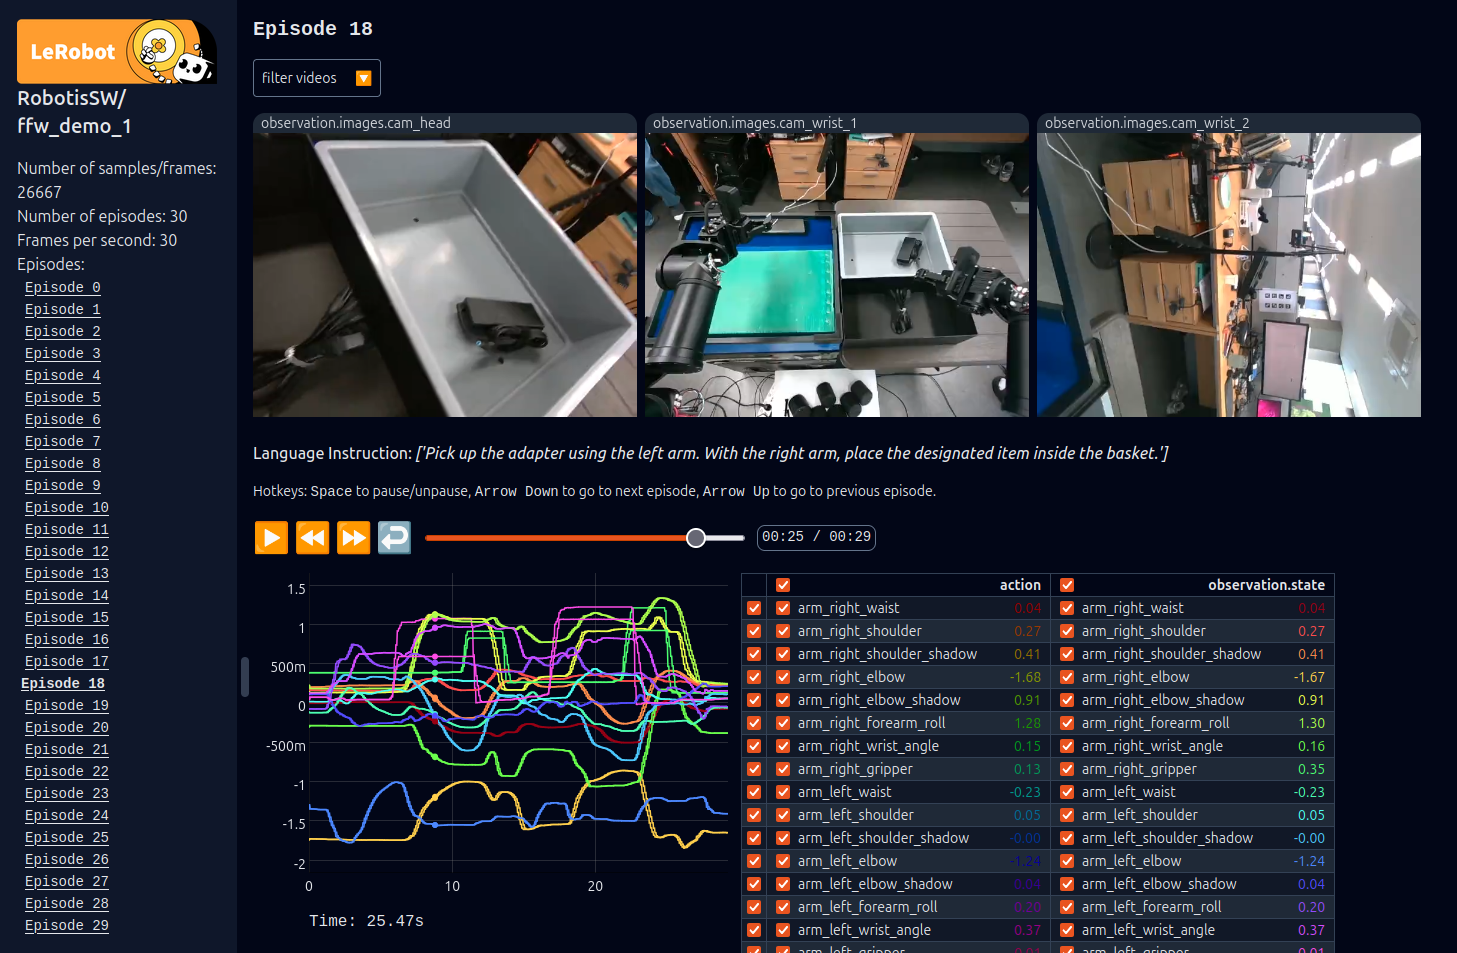Image resolution: width=1457 pixels, height=953 pixels.
Task: Click the loop/replay button
Action: [x=394, y=537]
